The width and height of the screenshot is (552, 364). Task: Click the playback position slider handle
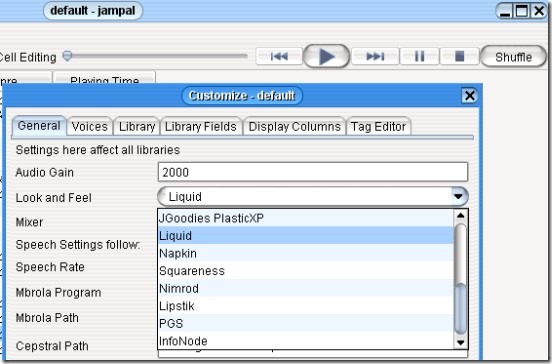point(67,56)
